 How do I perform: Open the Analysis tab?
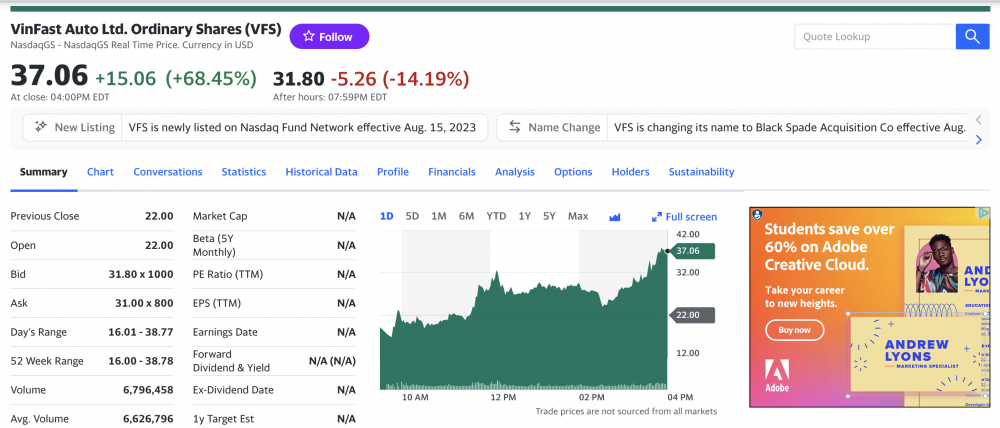click(515, 172)
